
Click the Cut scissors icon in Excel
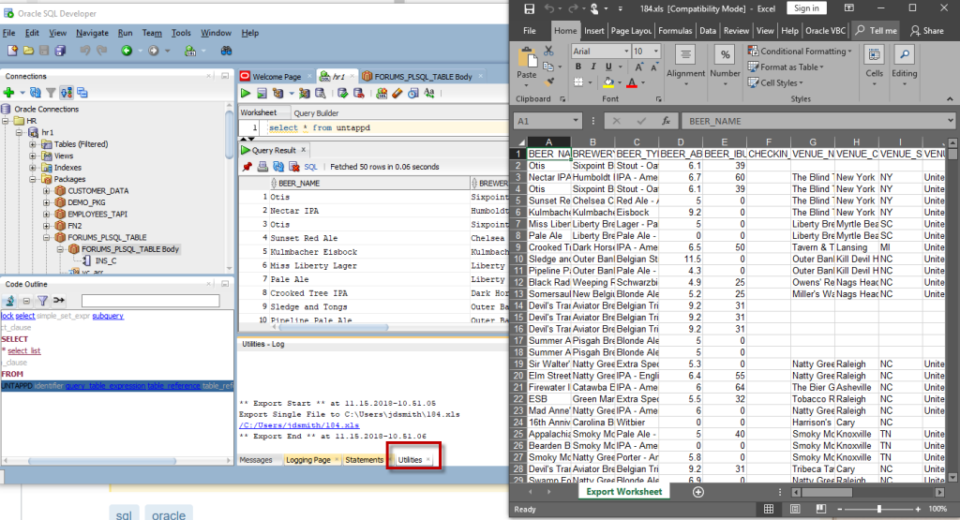pyautogui.click(x=549, y=51)
